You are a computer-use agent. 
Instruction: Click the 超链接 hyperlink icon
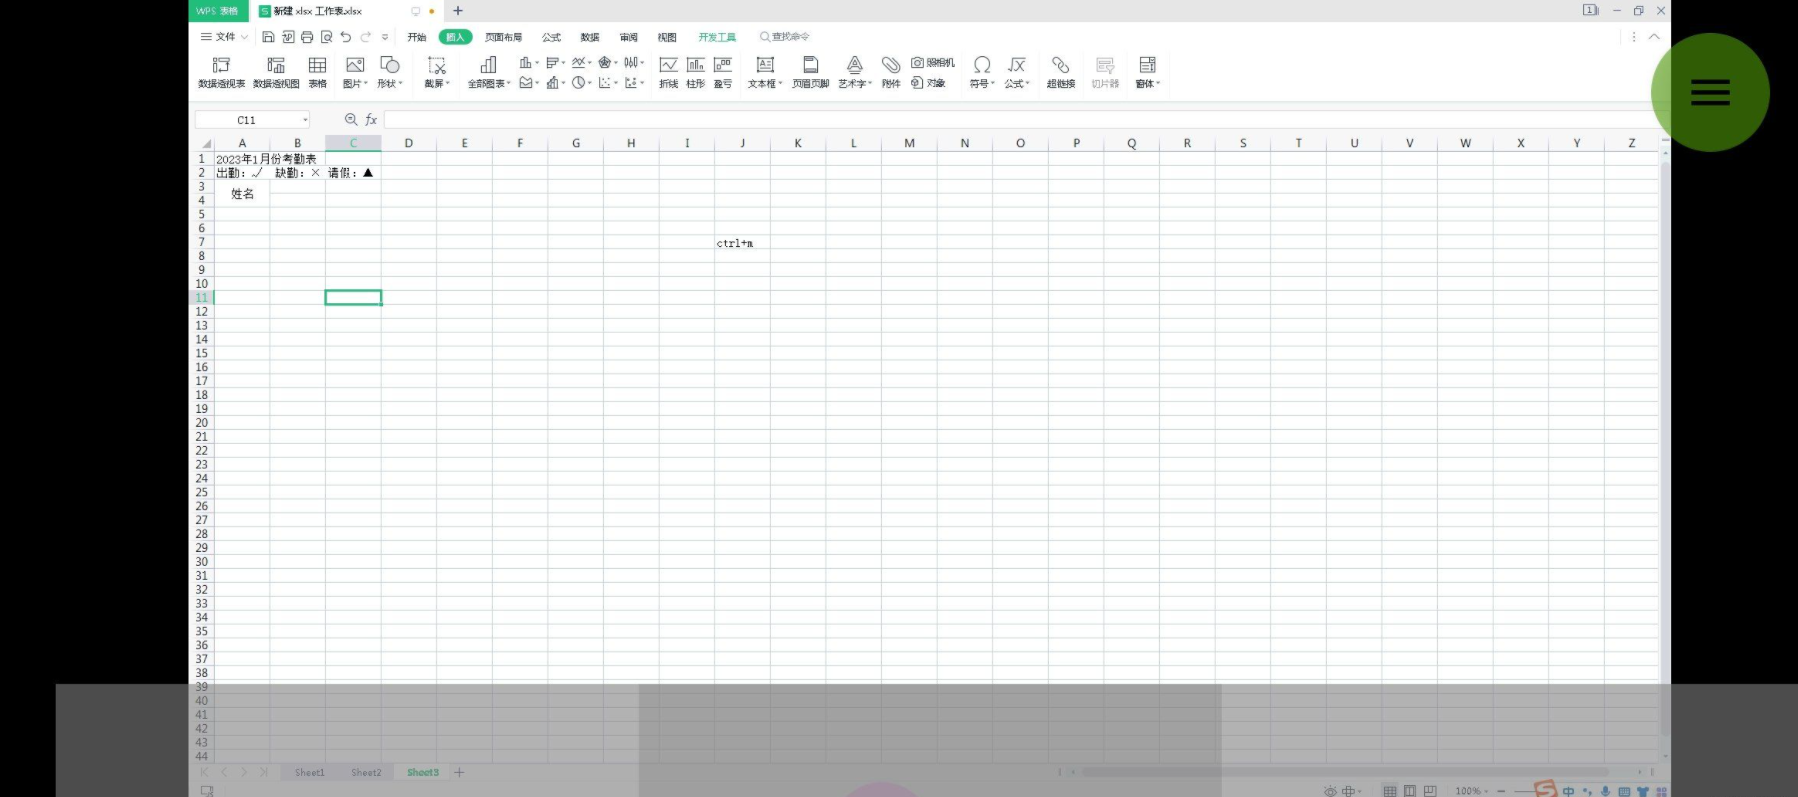[1060, 72]
